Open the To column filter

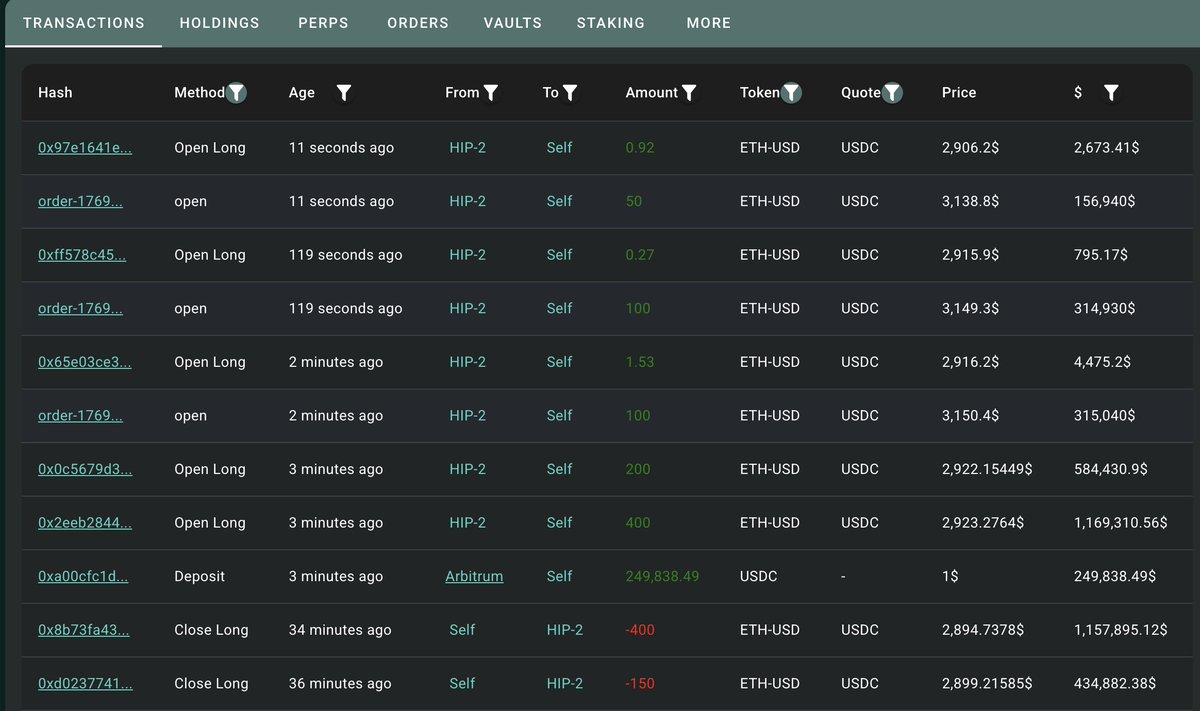click(569, 92)
